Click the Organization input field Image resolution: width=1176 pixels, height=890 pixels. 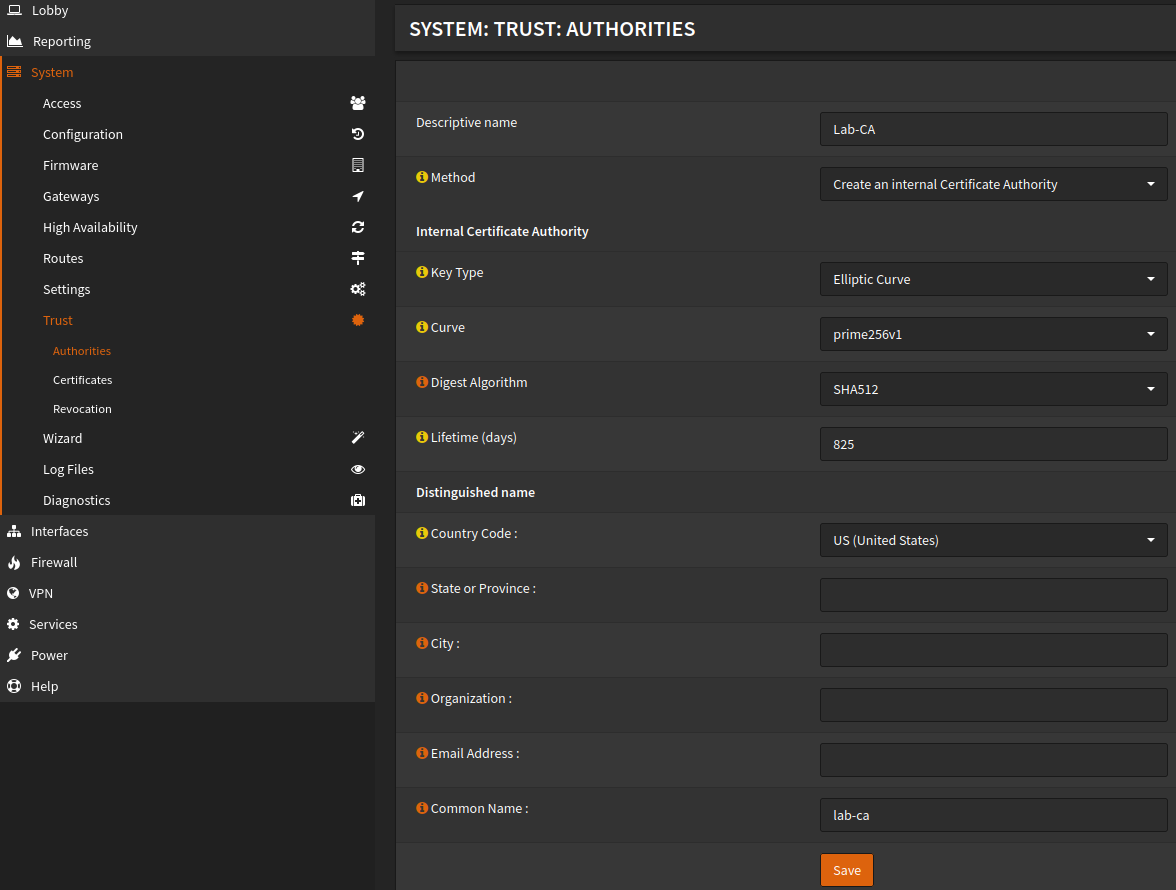993,705
